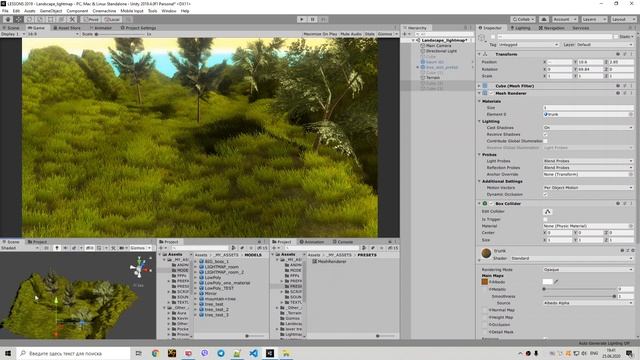Select the Hand tool in the toolbar

(x=8, y=19)
